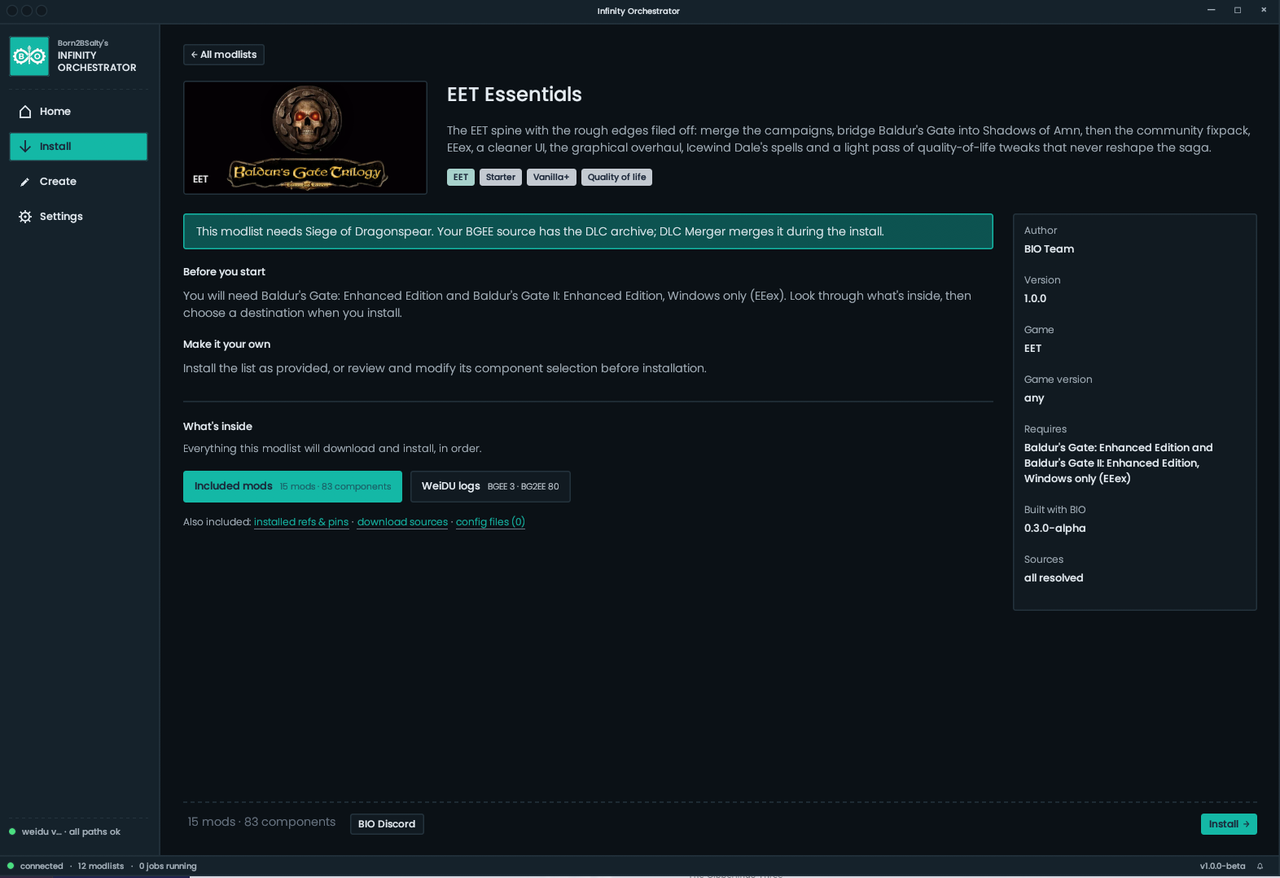The height and width of the screenshot is (878, 1280).
Task: Select the Create pencil icon
Action: 25,182
